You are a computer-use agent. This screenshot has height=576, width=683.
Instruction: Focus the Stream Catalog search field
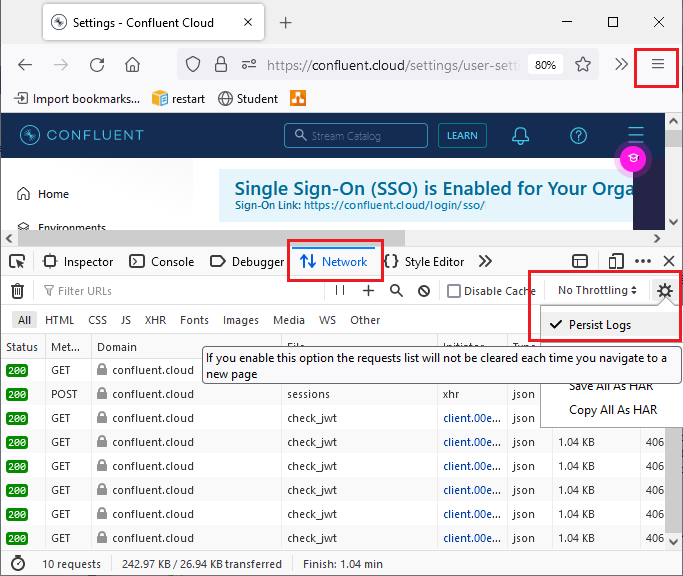pos(356,136)
